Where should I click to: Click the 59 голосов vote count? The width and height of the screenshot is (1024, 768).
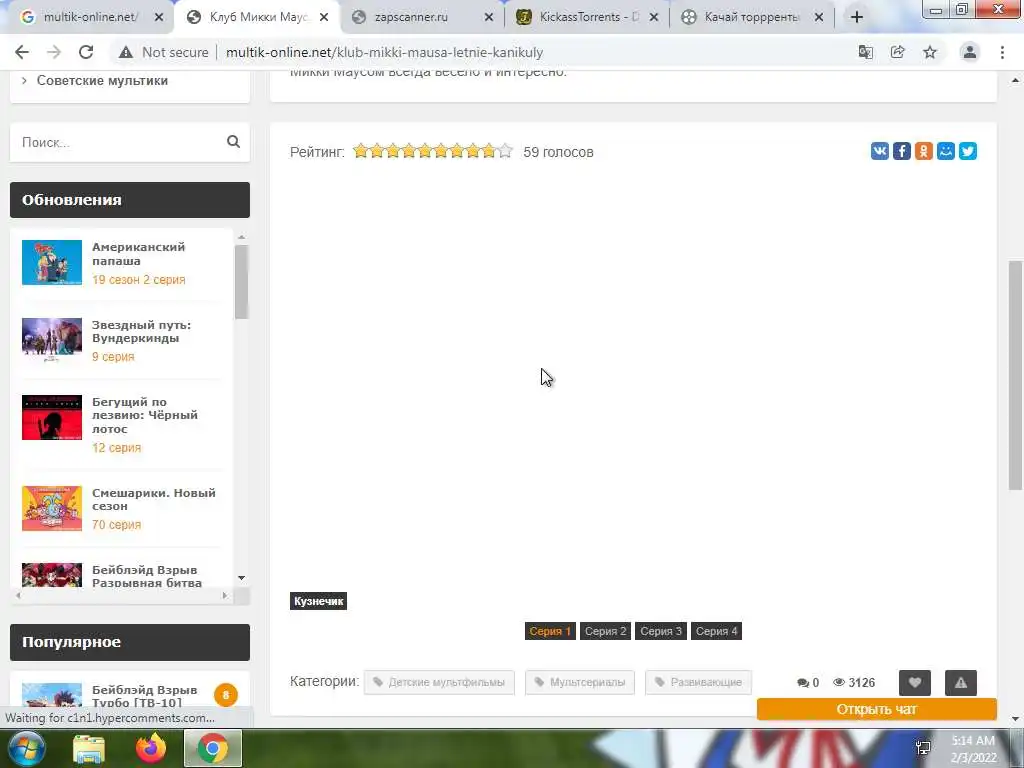click(558, 152)
